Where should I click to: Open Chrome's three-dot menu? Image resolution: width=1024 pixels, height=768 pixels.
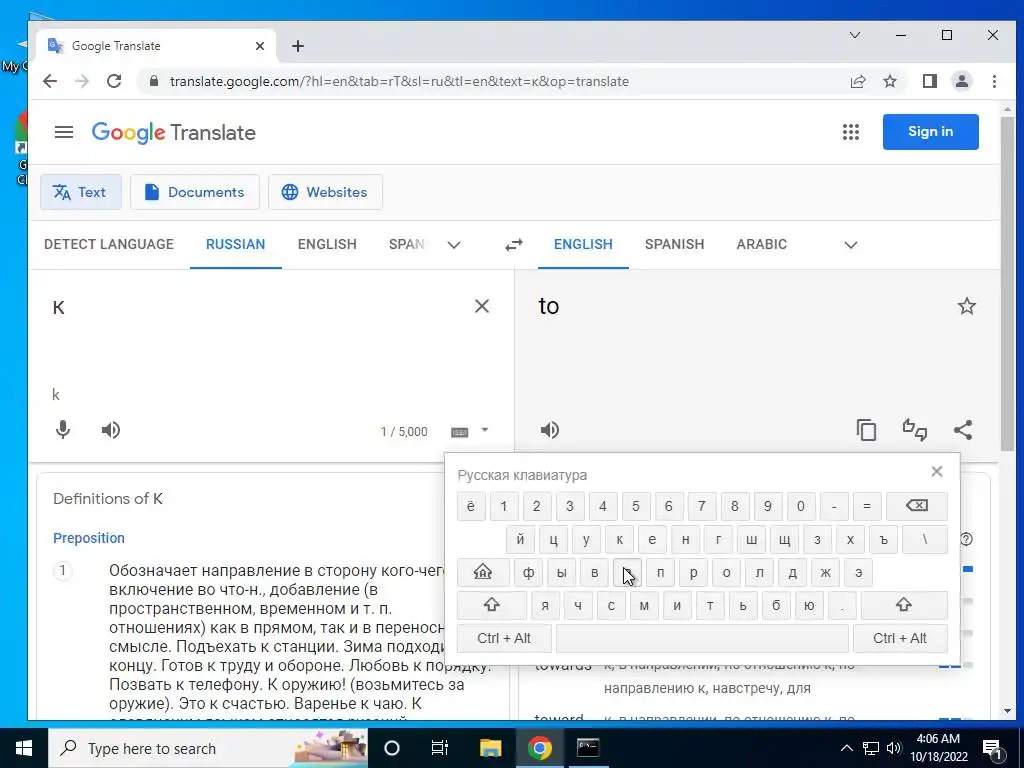(994, 82)
